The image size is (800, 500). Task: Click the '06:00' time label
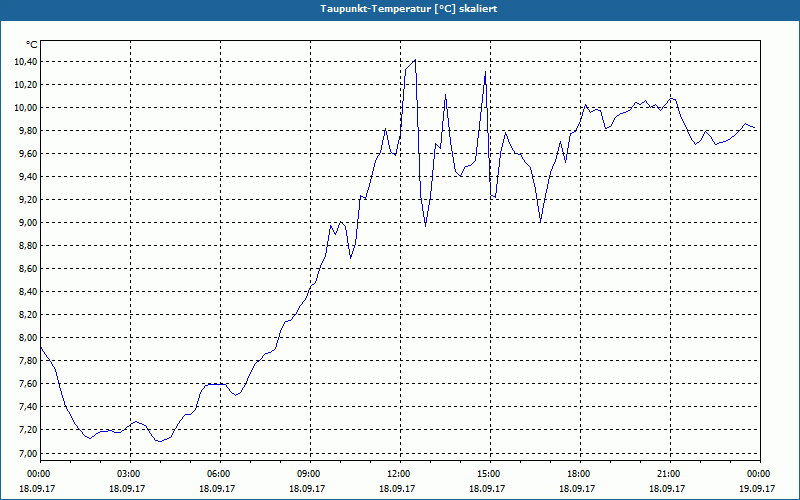220,474
